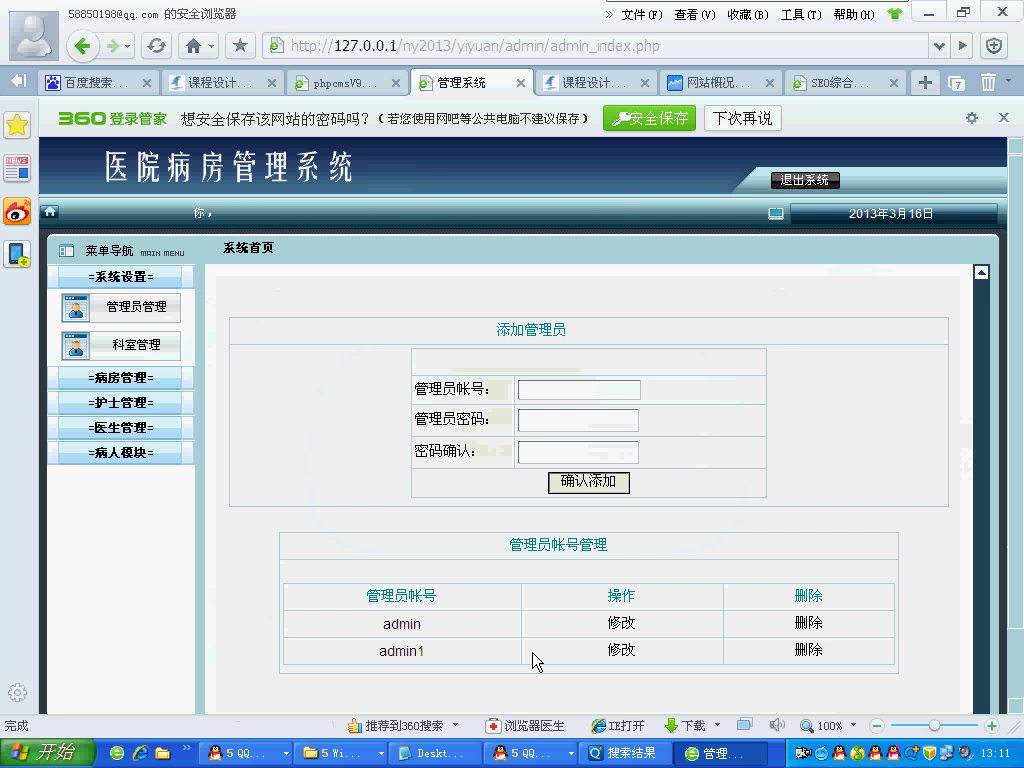Open the 收藏(B) menu
The width and height of the screenshot is (1024, 768).
coord(748,14)
